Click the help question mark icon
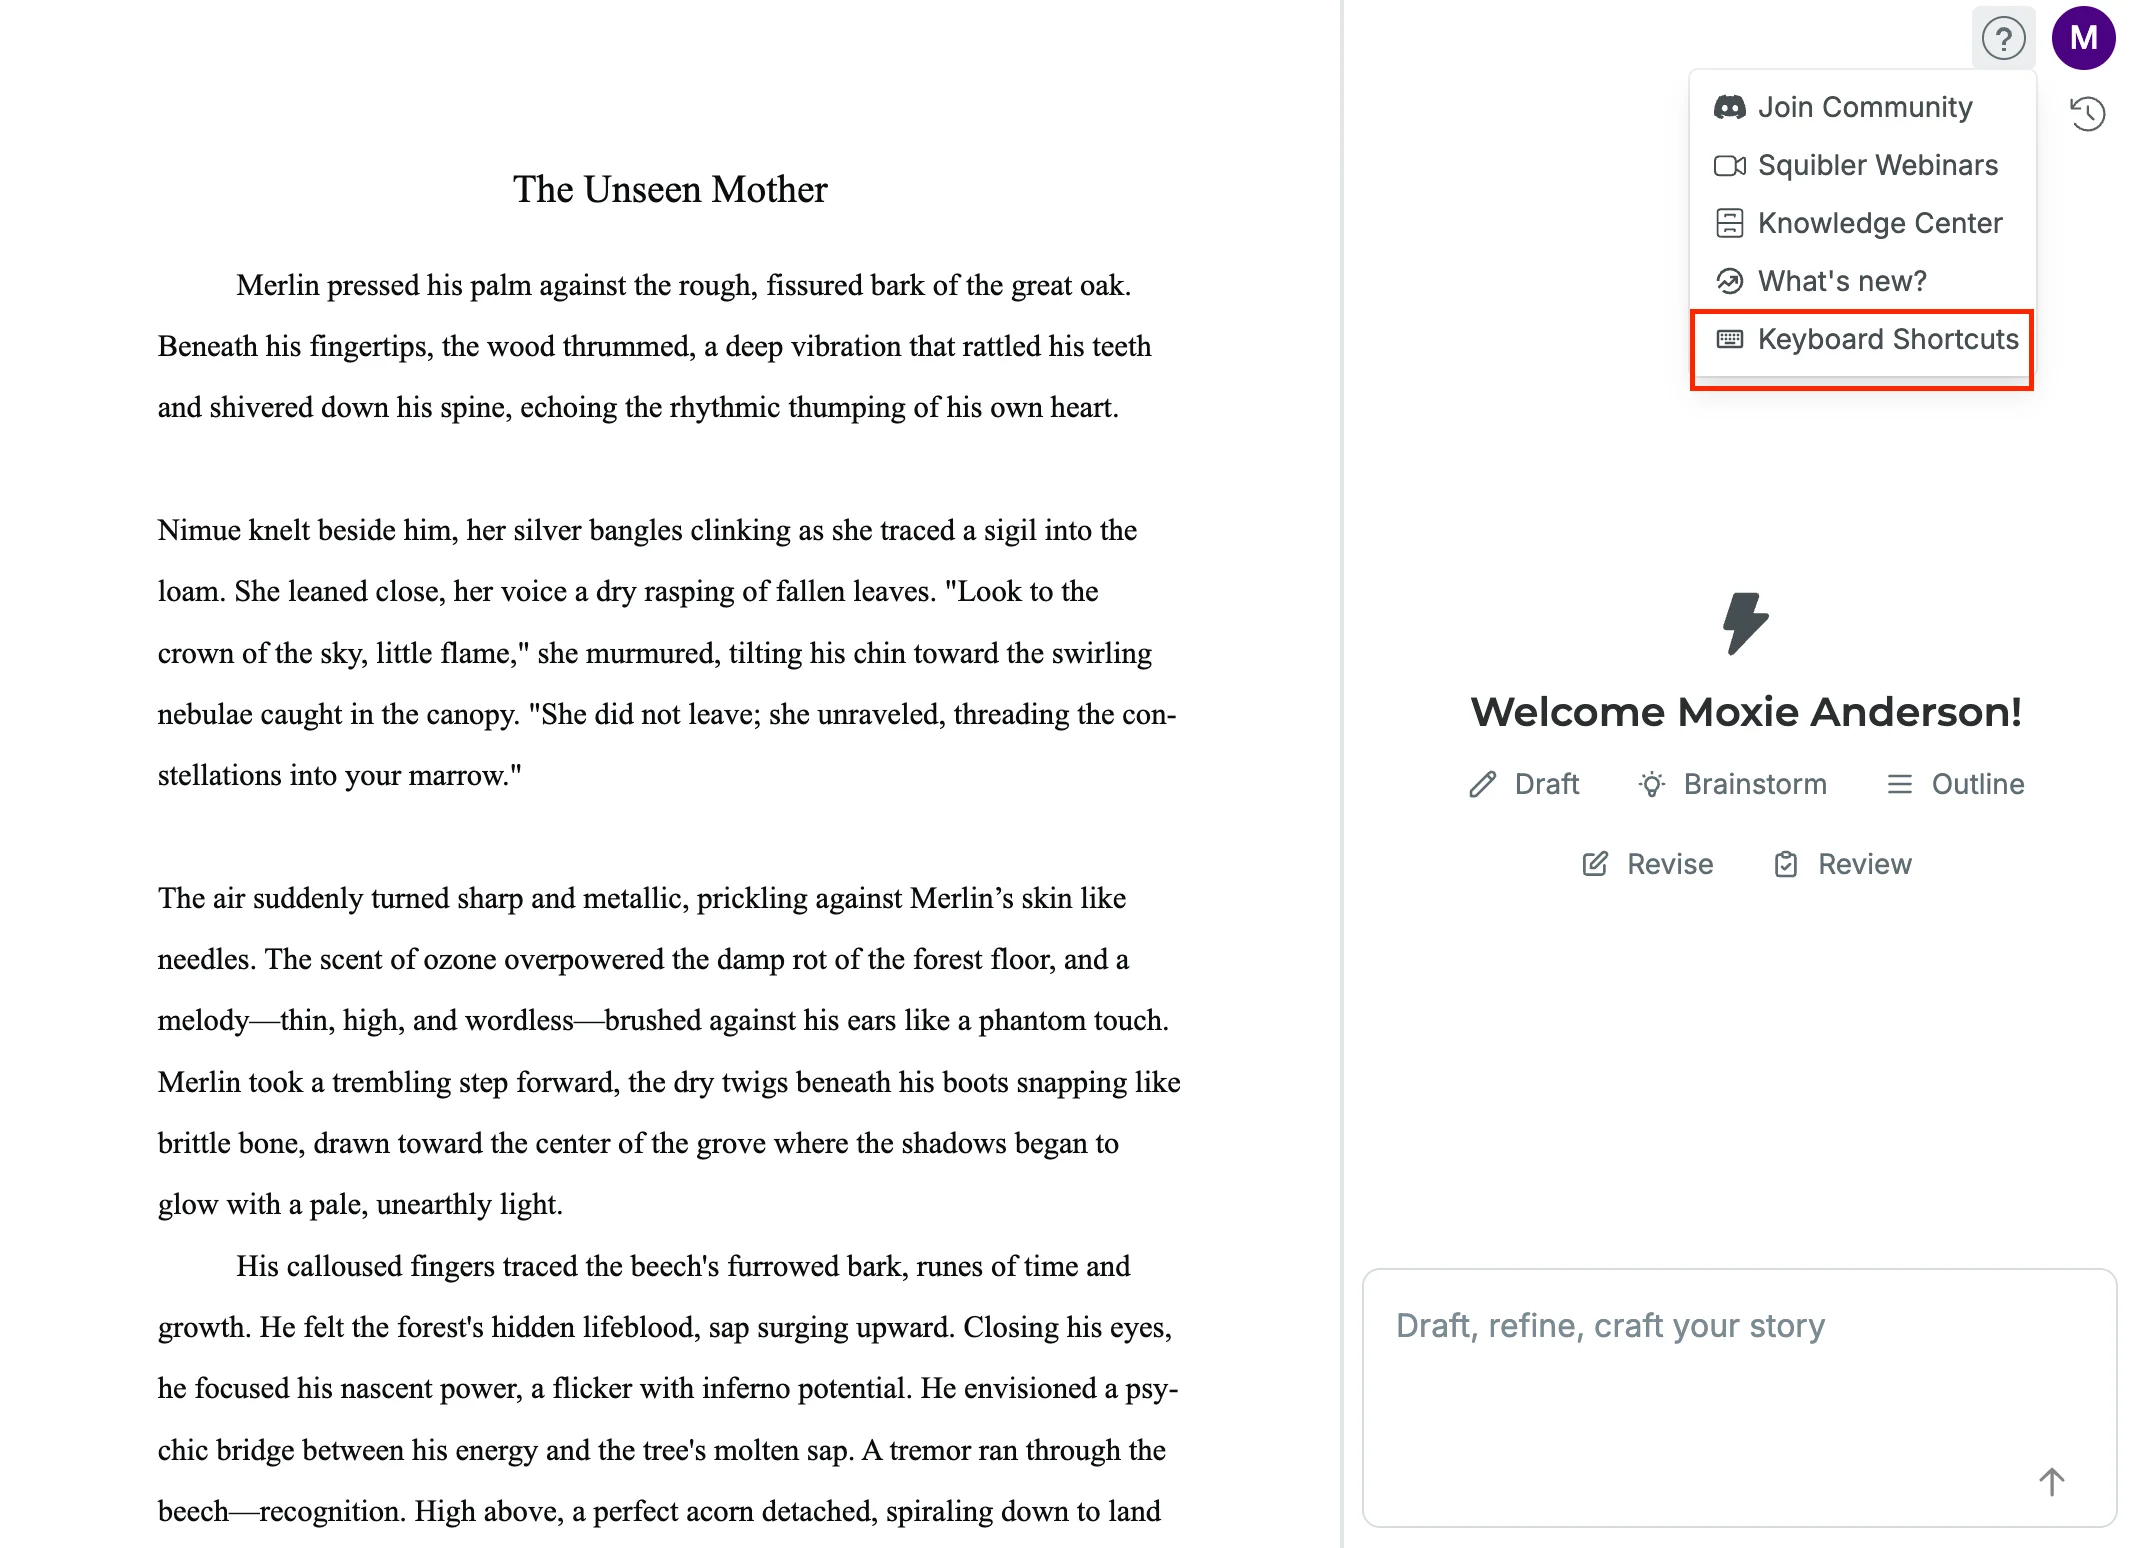Screen dimensions: 2134x1548 [2003, 39]
